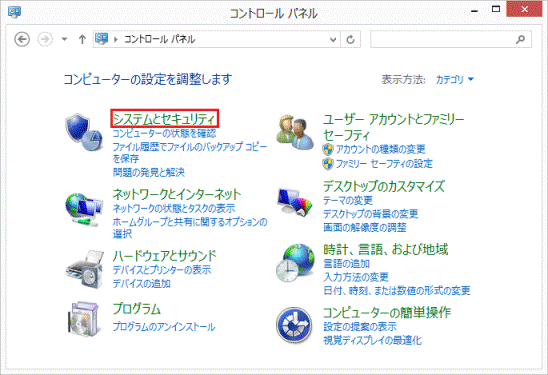Click the Control Panel icon in address bar
This screenshot has height=375, width=548.
(x=102, y=39)
